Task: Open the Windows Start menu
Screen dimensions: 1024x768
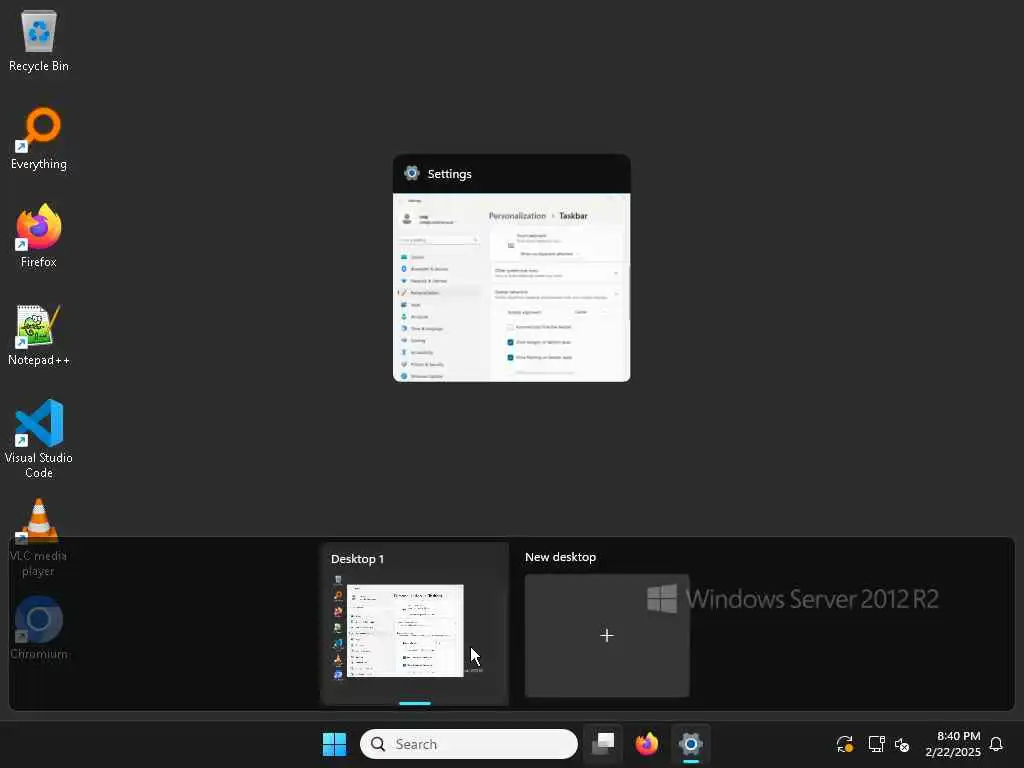Action: click(x=334, y=744)
